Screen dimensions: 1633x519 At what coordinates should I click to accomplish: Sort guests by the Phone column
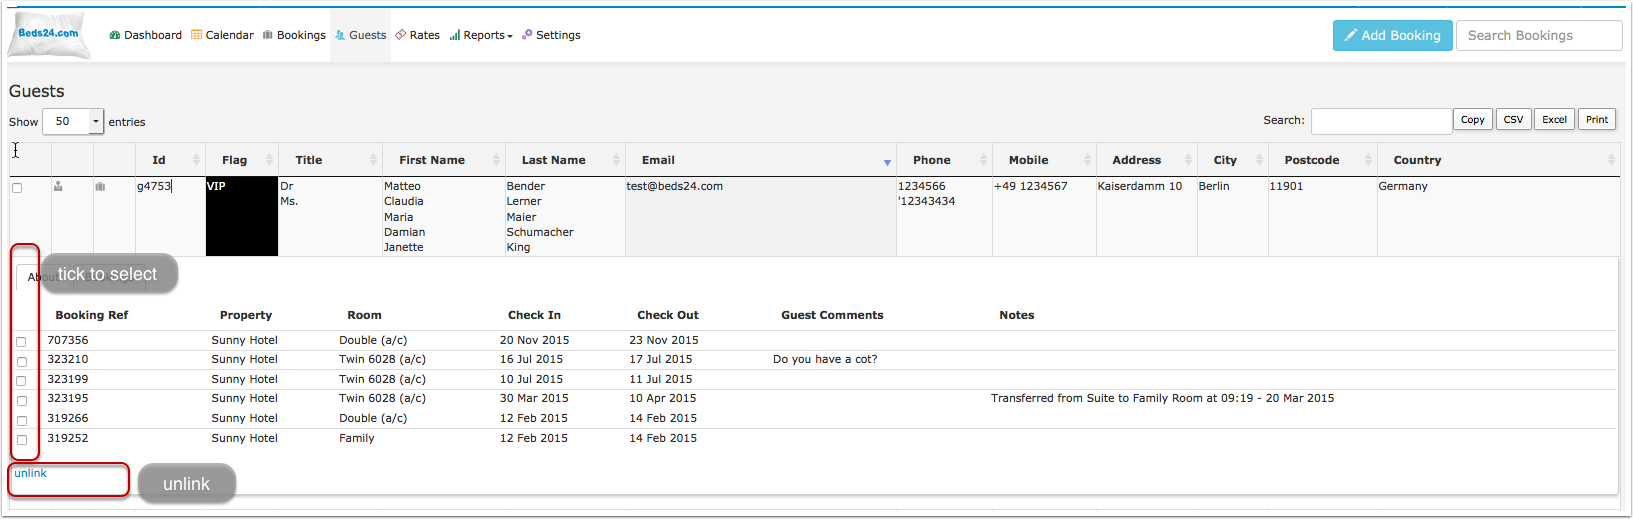[944, 160]
